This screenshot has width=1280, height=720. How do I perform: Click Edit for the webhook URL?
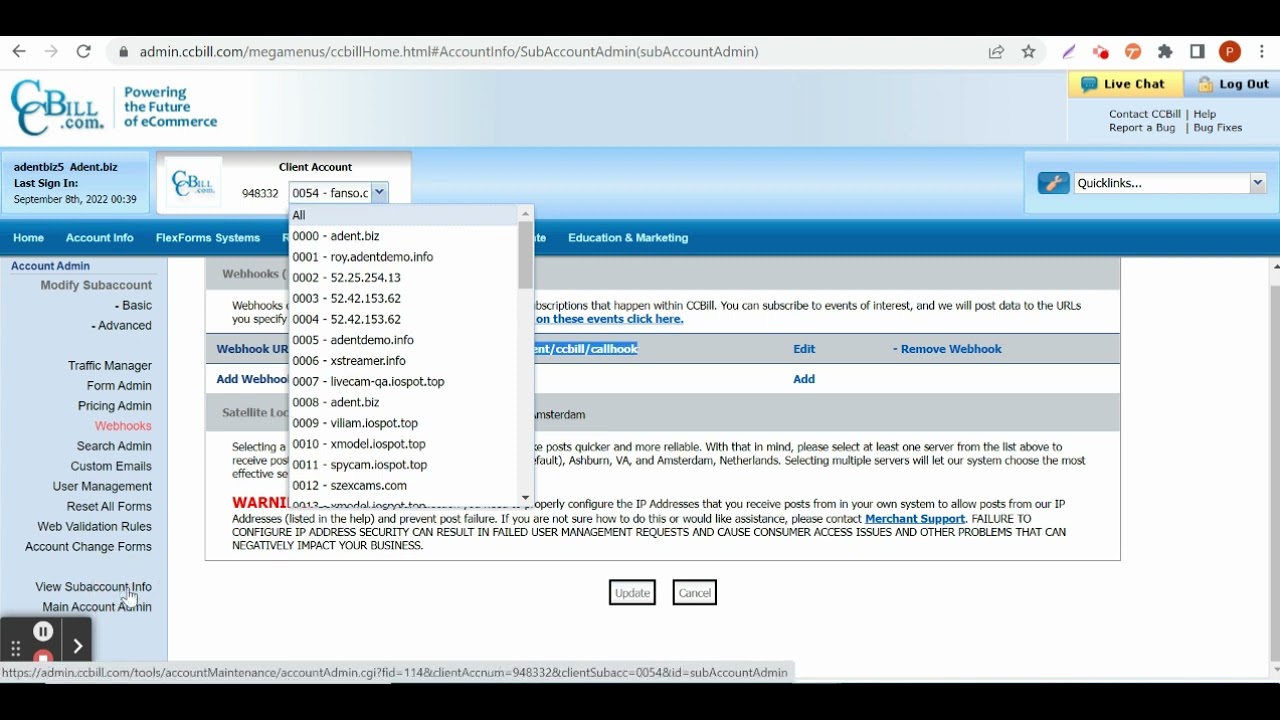[x=804, y=349]
